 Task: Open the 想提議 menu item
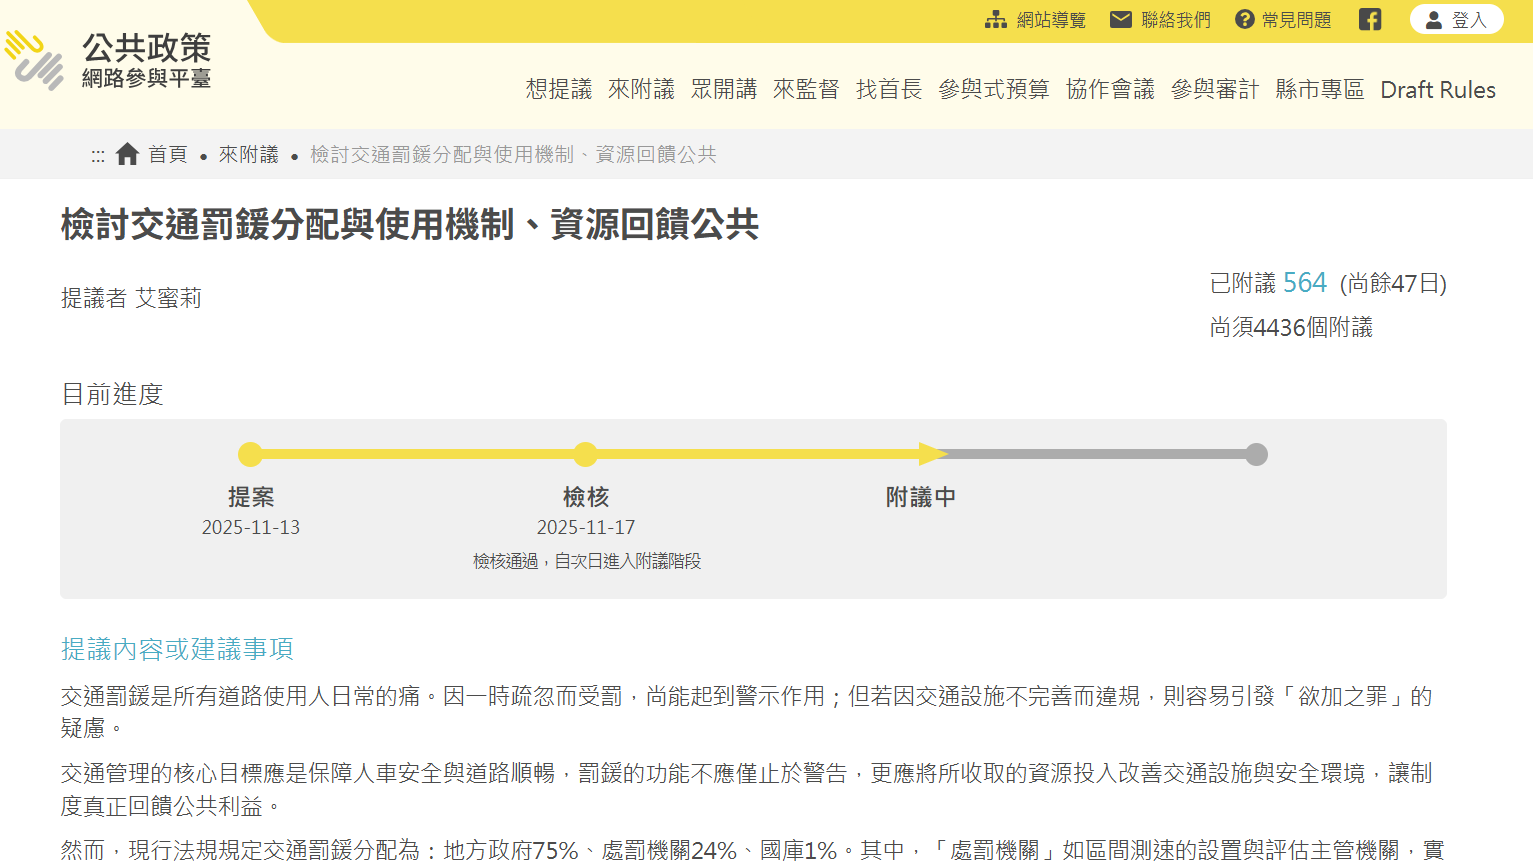pos(557,89)
